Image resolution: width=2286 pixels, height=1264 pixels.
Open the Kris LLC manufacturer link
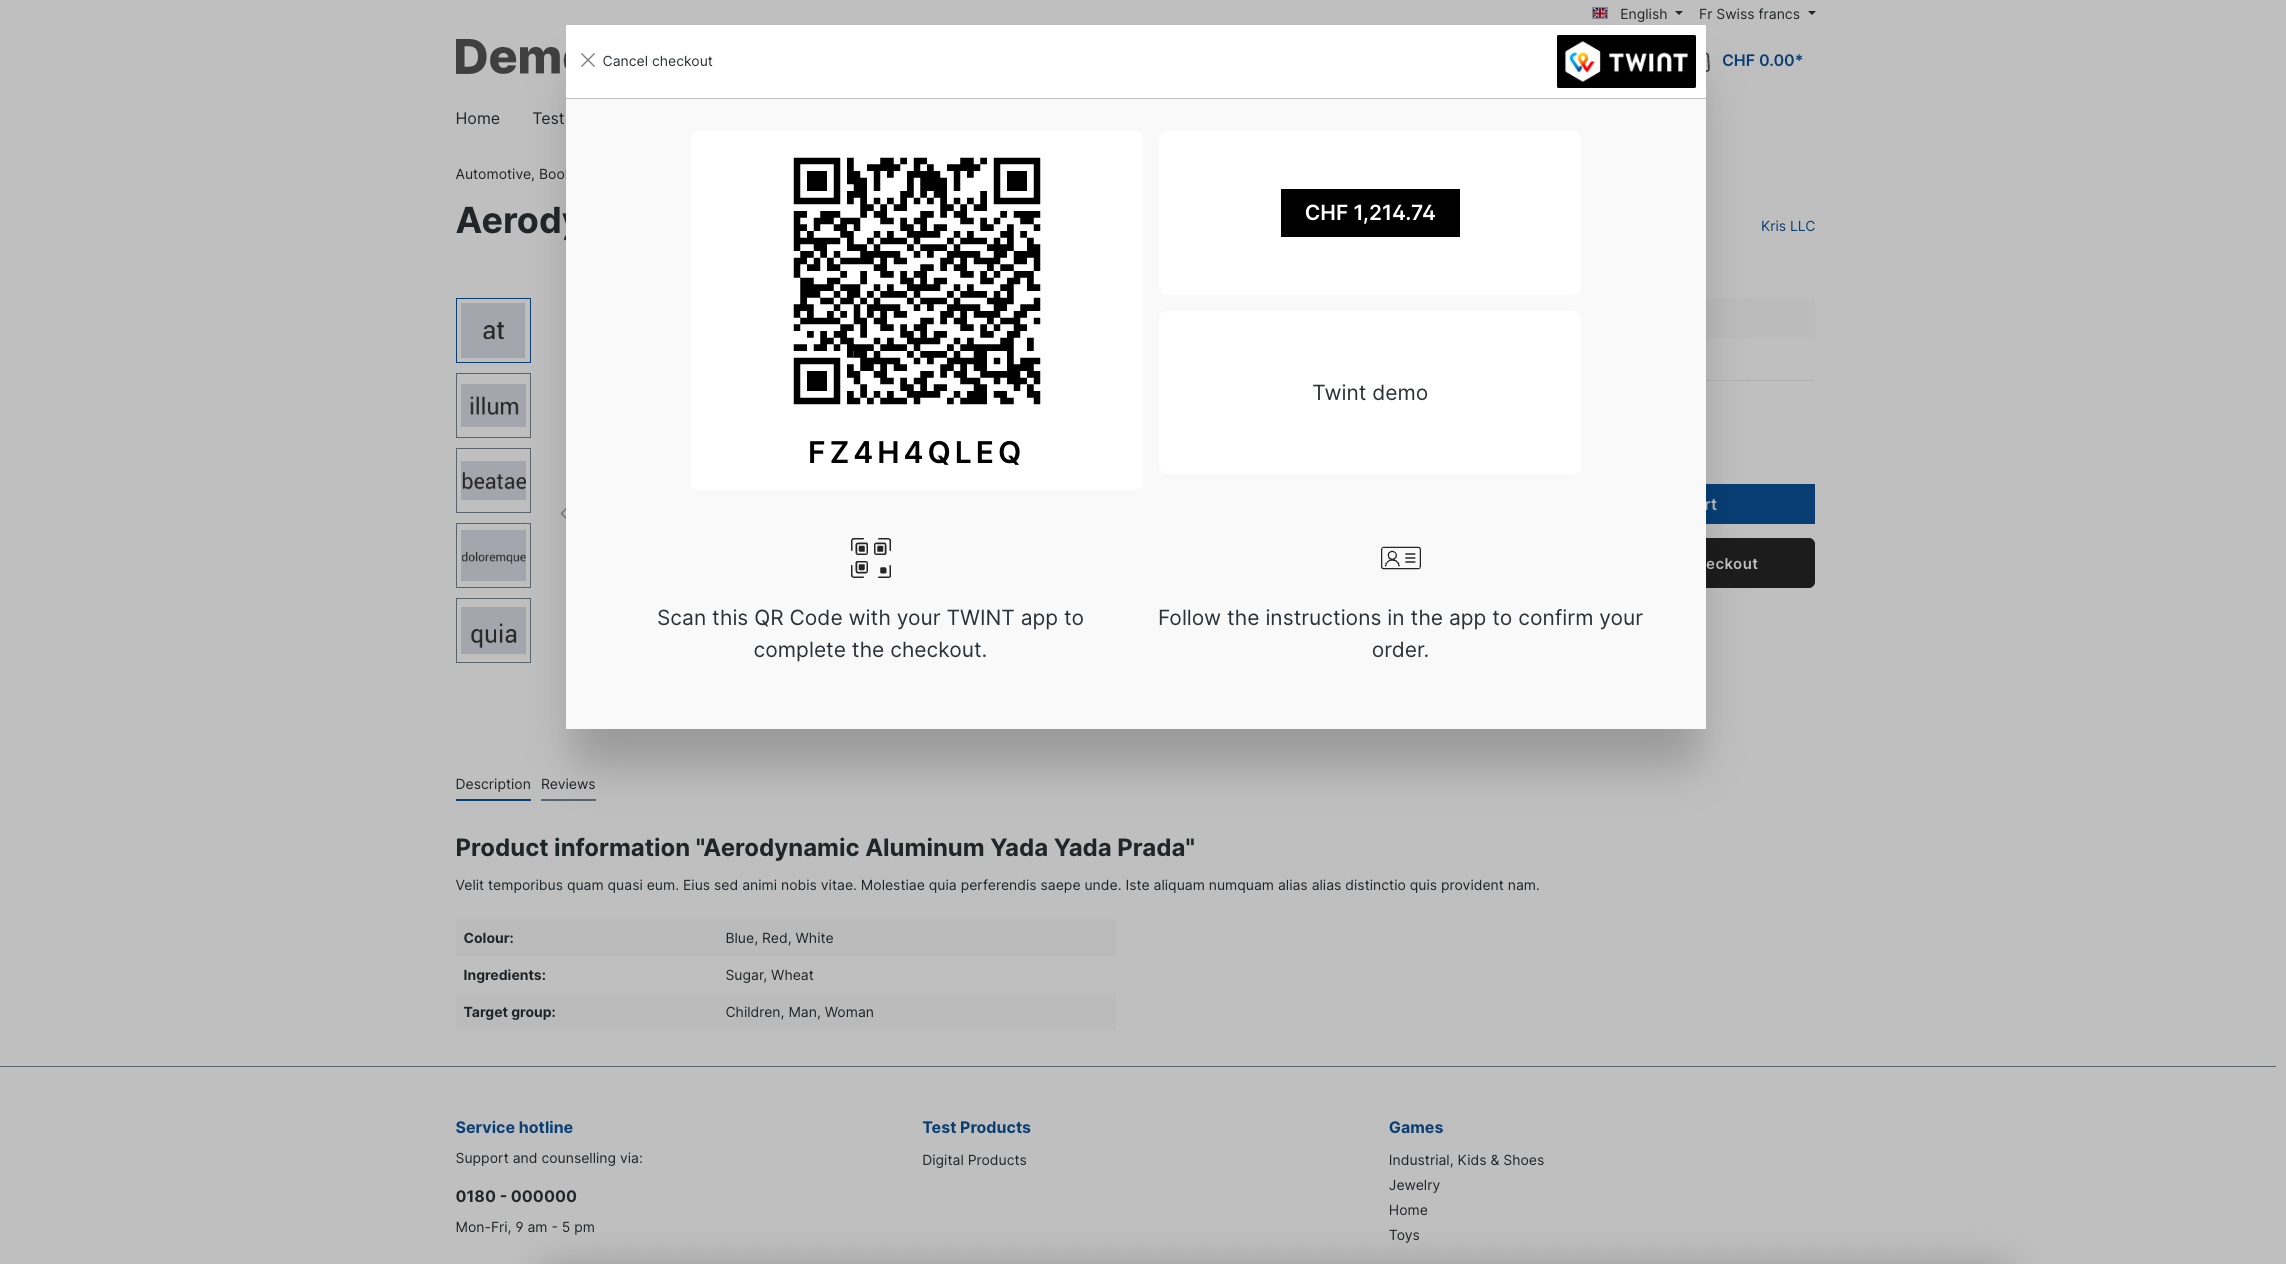tap(1787, 226)
